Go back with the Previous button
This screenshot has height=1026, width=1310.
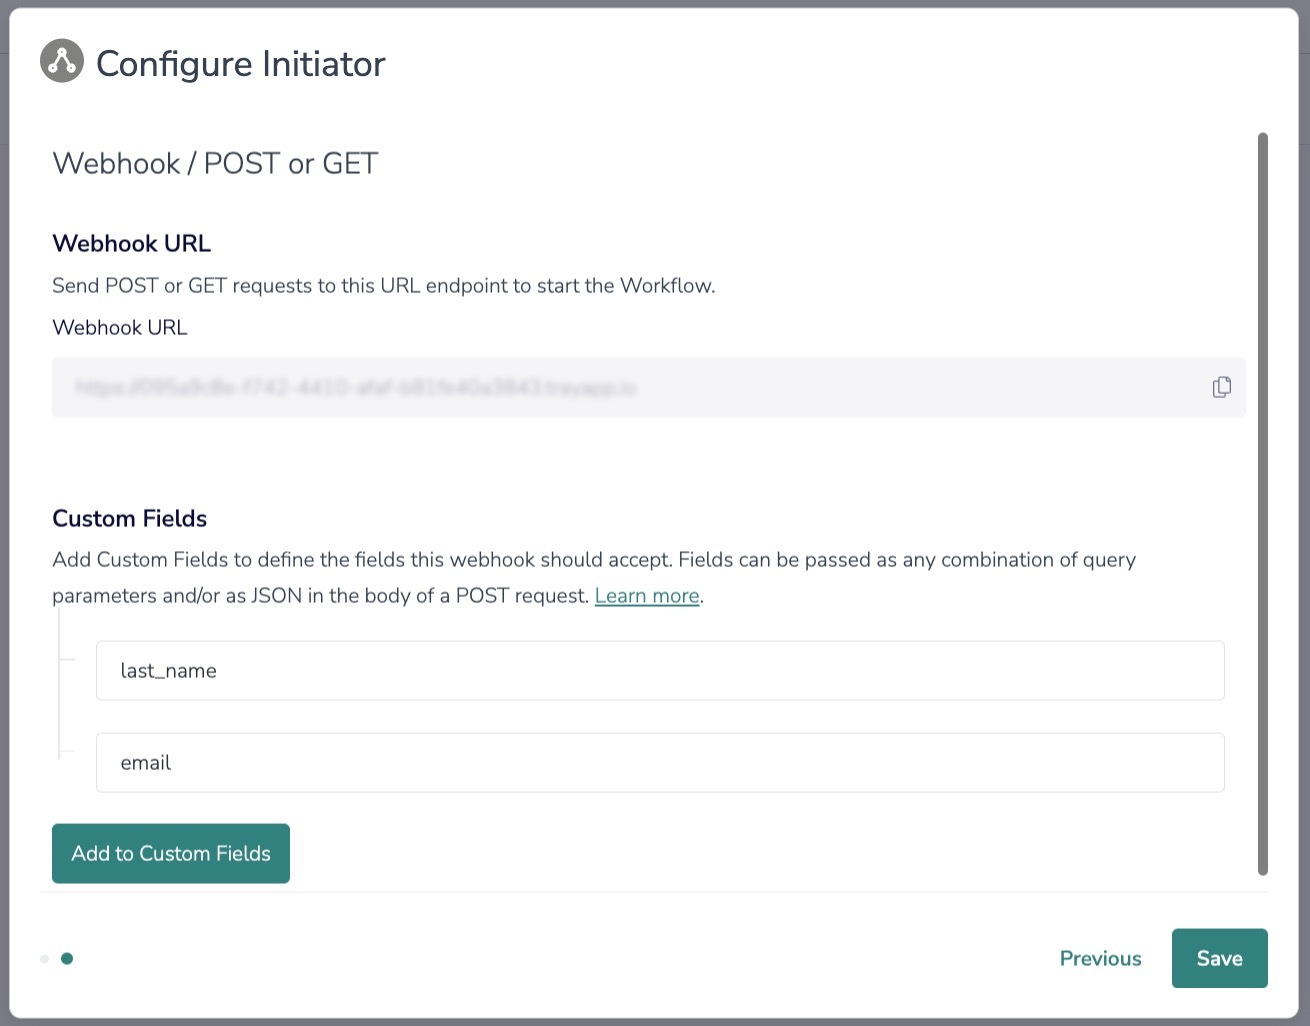point(1100,958)
